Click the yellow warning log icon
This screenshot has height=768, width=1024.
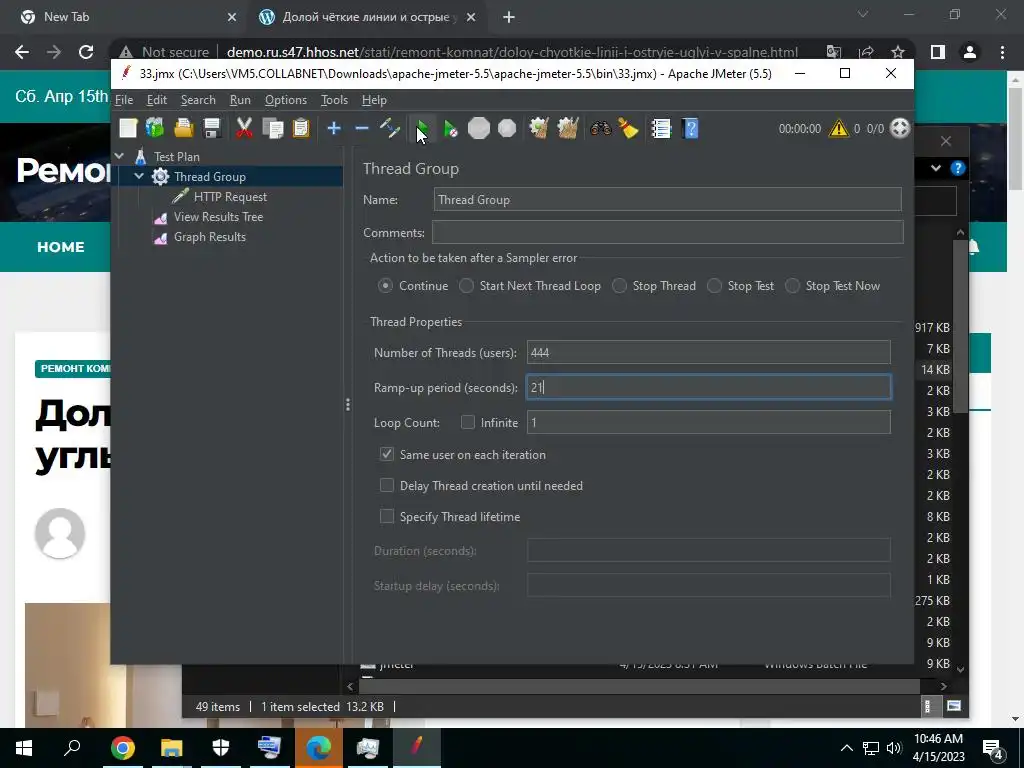tap(839, 128)
